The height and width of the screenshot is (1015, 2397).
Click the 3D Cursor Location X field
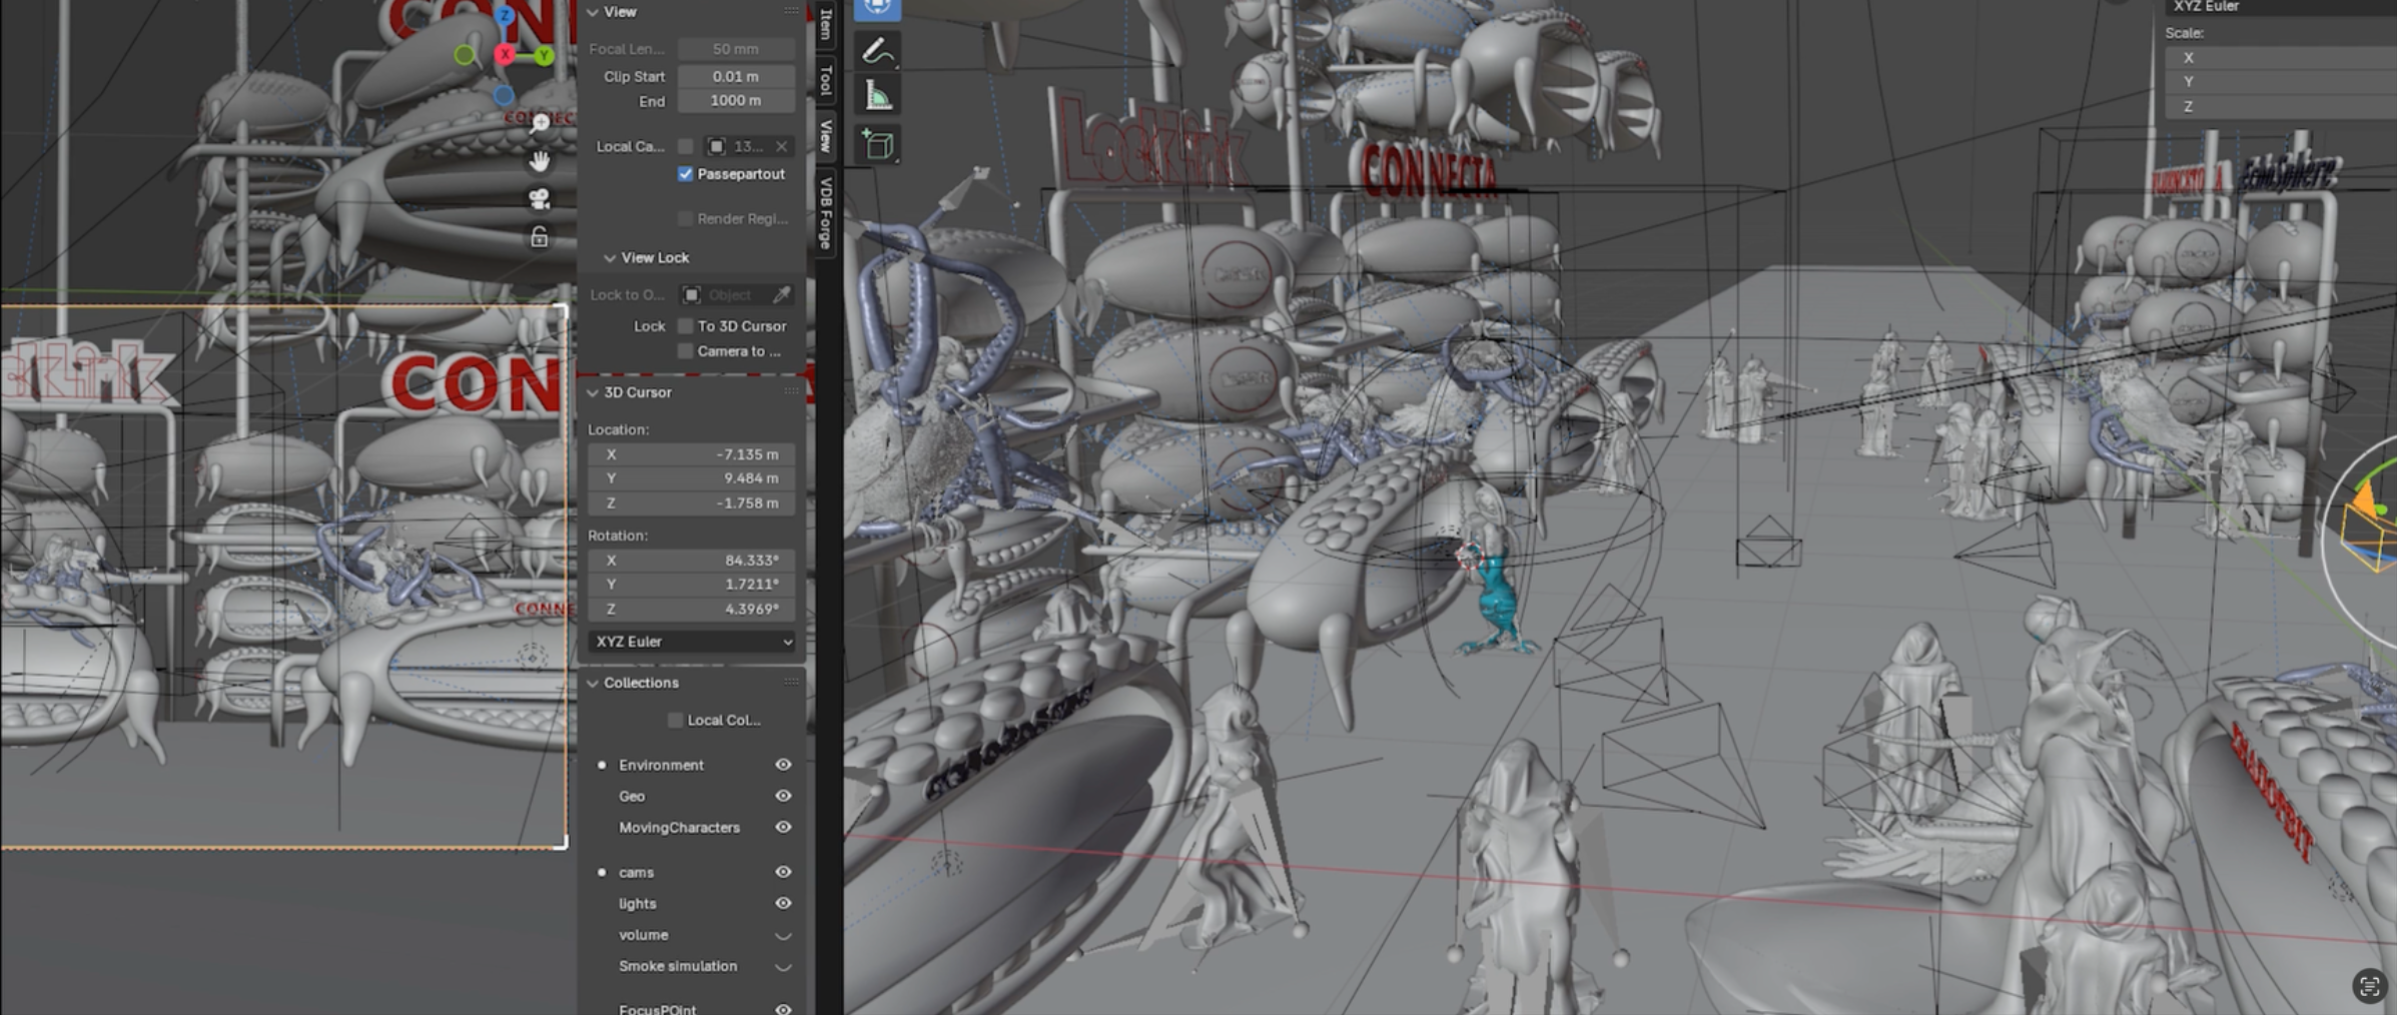pyautogui.click(x=692, y=455)
